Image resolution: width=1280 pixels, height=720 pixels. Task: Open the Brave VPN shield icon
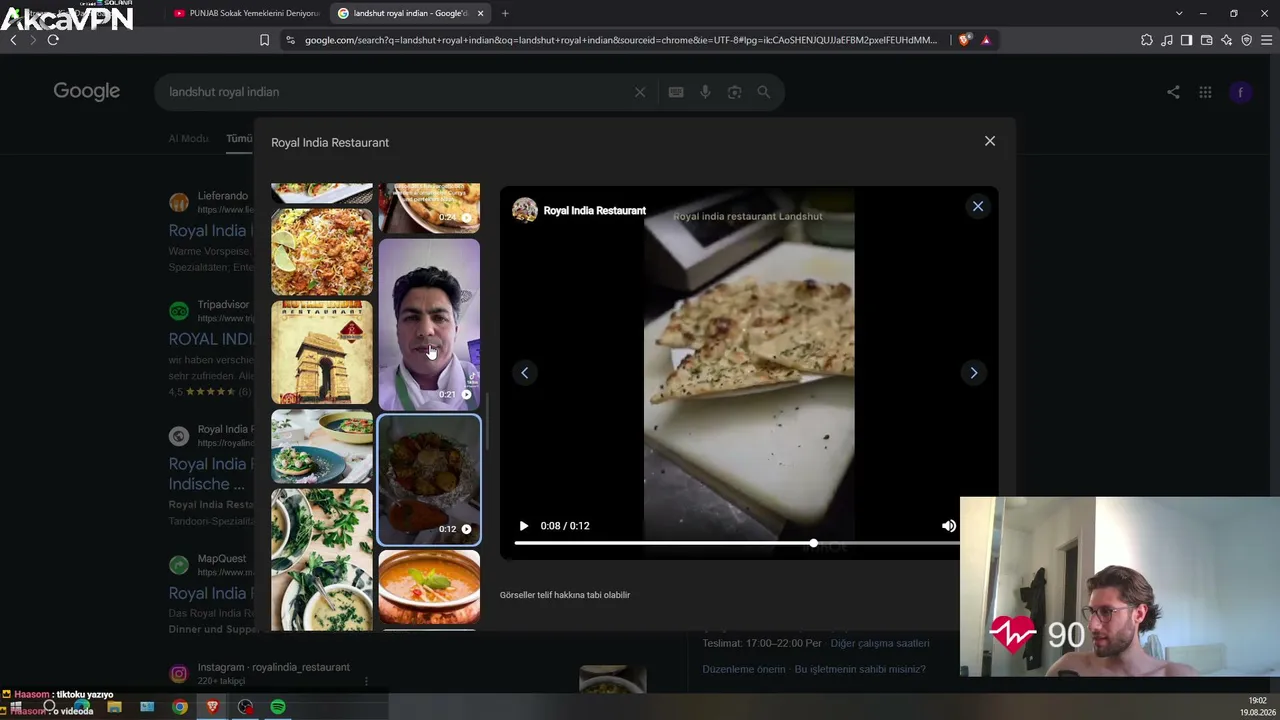coord(1247,40)
